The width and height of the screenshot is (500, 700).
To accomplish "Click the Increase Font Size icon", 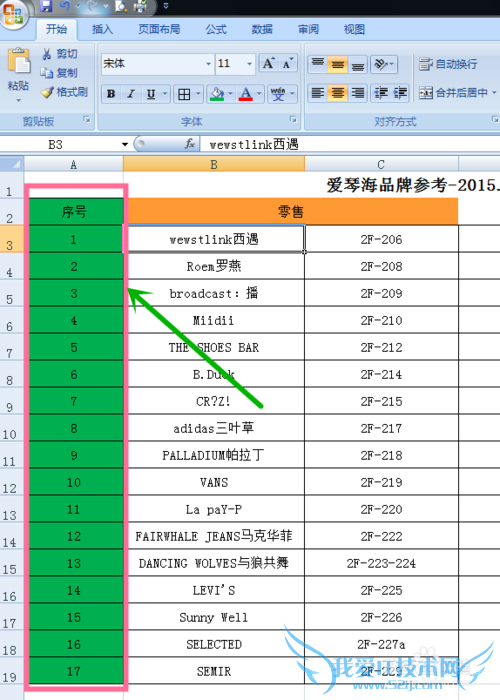I will click(269, 64).
